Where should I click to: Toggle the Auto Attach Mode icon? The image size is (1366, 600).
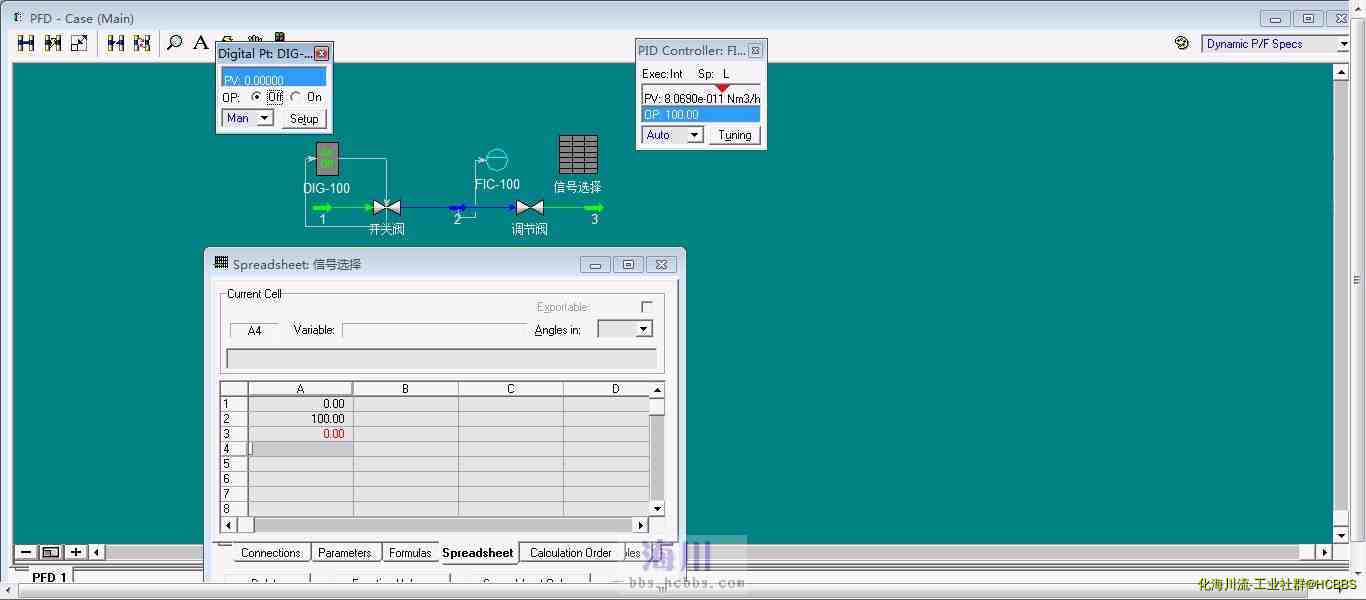52,43
